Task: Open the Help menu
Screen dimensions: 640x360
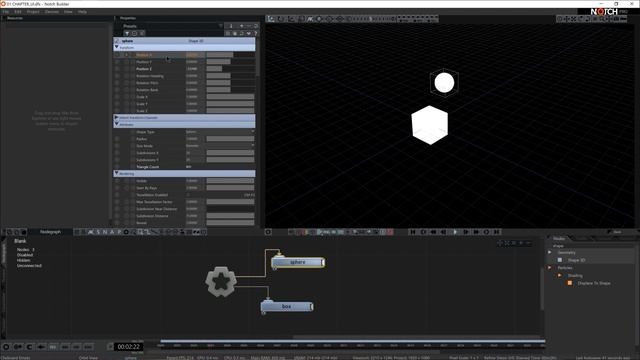Action: [x=82, y=12]
